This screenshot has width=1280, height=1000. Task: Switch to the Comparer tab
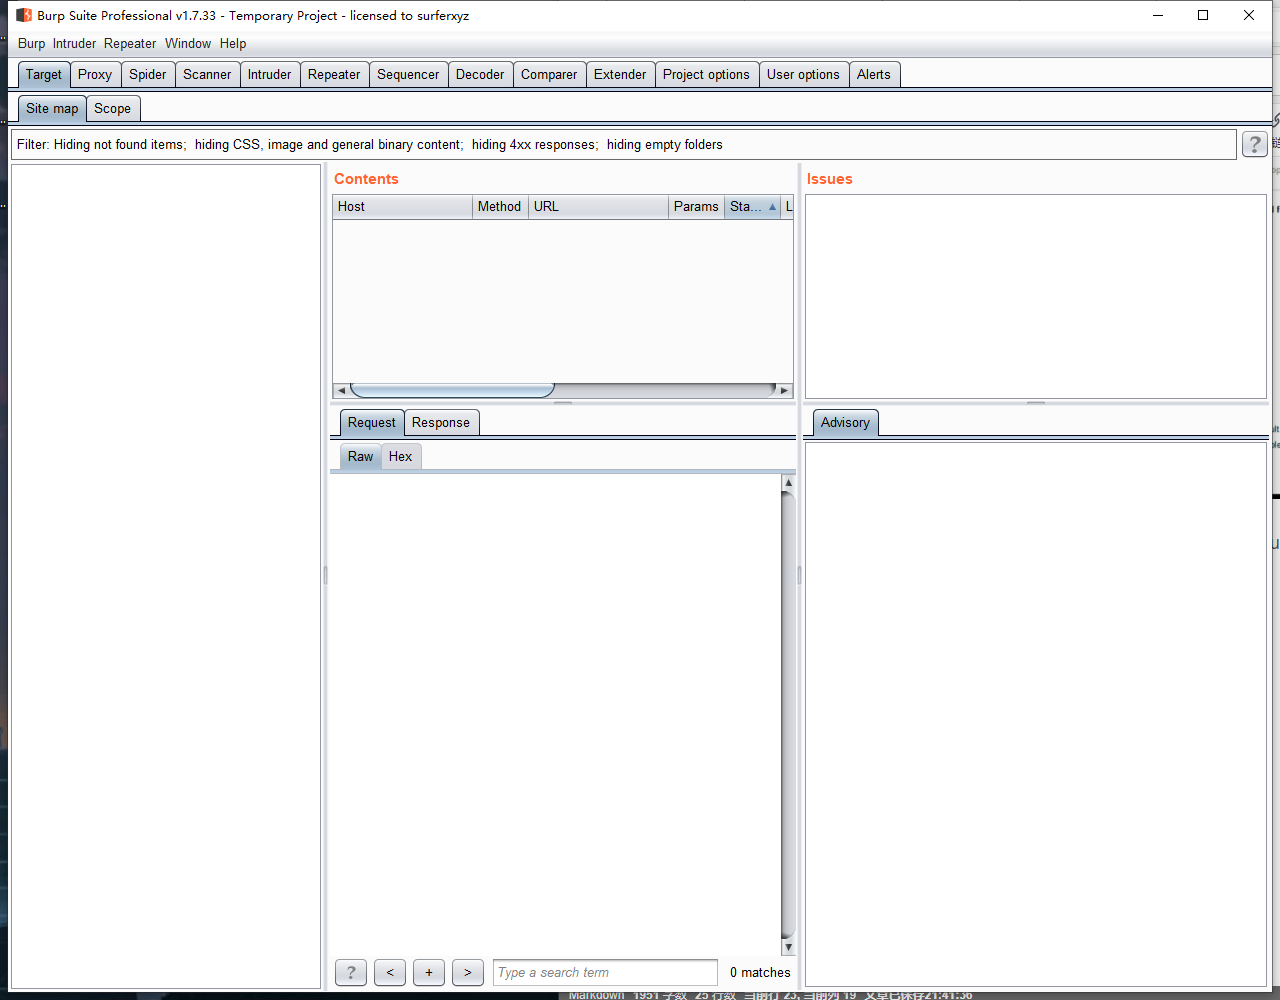click(549, 75)
